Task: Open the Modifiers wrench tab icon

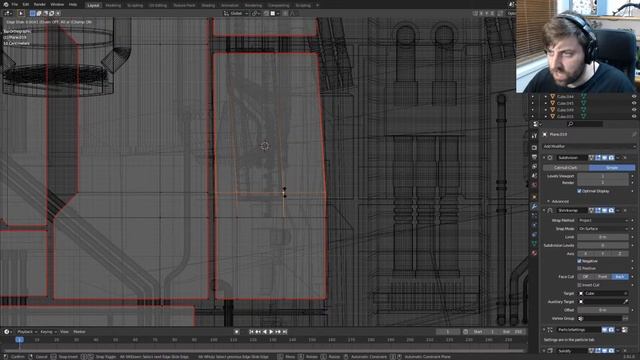Action: (x=534, y=207)
